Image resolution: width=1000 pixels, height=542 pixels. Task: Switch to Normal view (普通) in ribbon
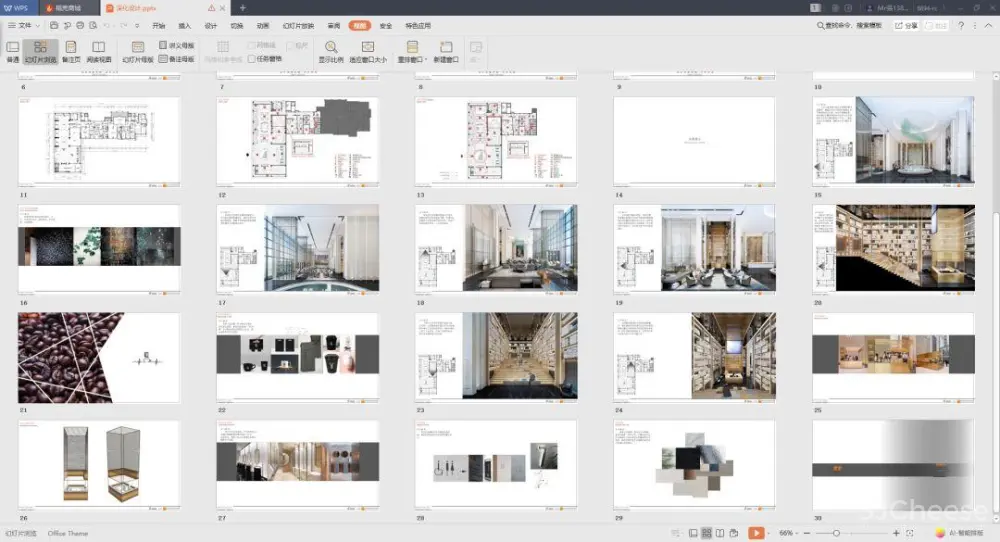click(x=13, y=51)
